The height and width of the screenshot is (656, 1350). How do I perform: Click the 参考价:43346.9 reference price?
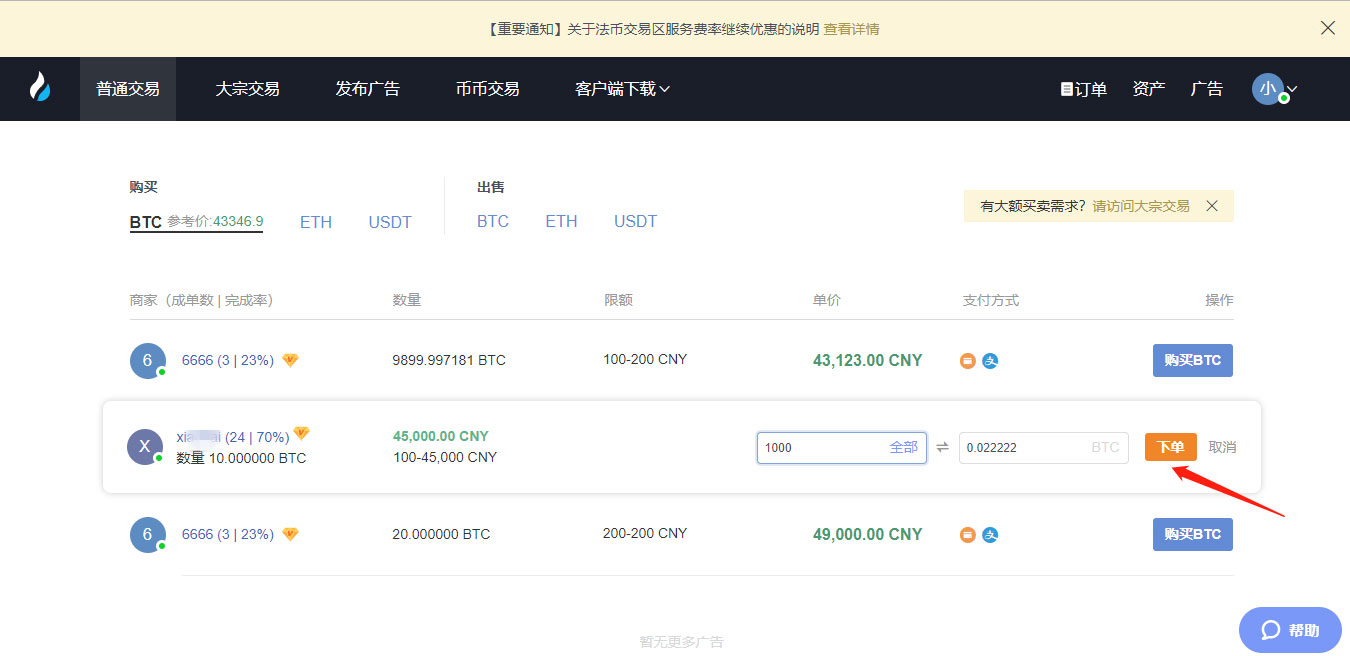[x=215, y=221]
